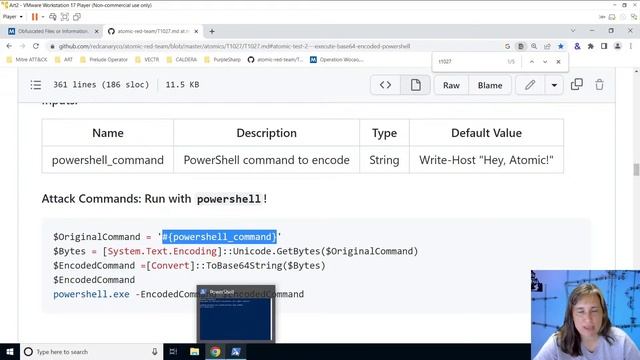Open the Chrome extensions puzzle menu

pyautogui.click(x=591, y=46)
